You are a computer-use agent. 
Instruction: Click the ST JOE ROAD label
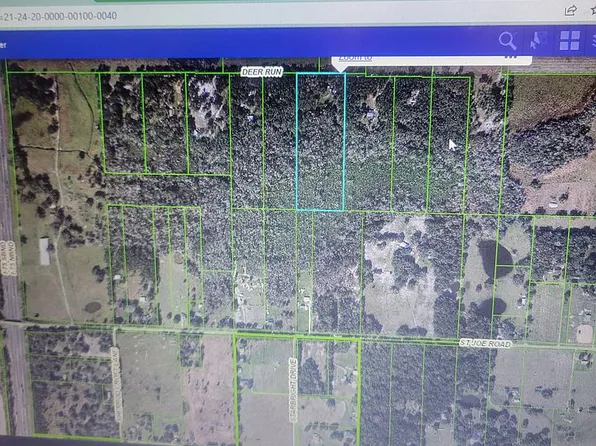click(485, 343)
